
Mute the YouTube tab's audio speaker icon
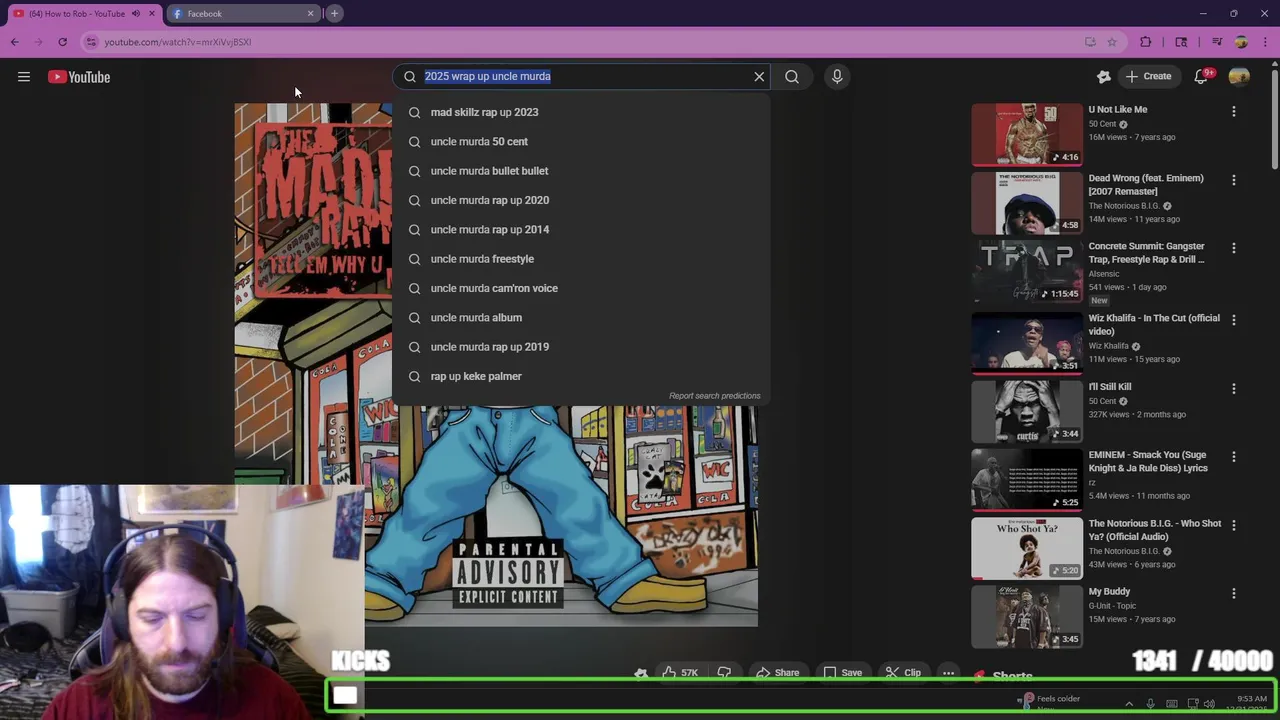tap(136, 14)
